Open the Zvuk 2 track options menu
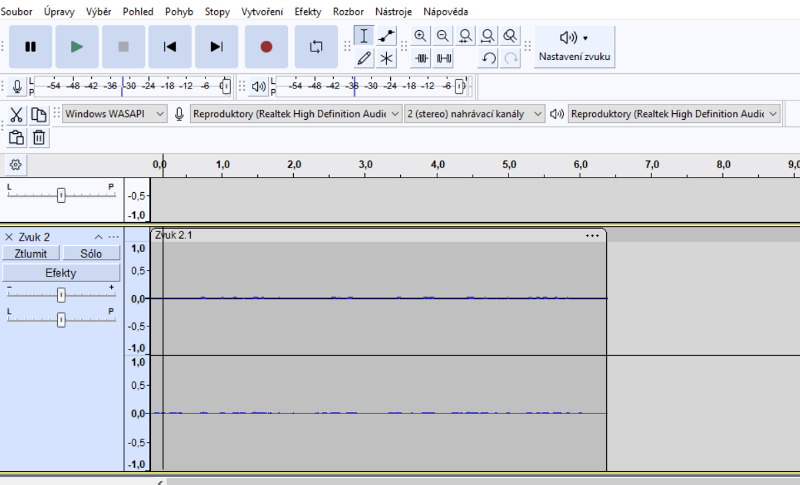Viewport: 800px width, 485px height. click(x=114, y=237)
